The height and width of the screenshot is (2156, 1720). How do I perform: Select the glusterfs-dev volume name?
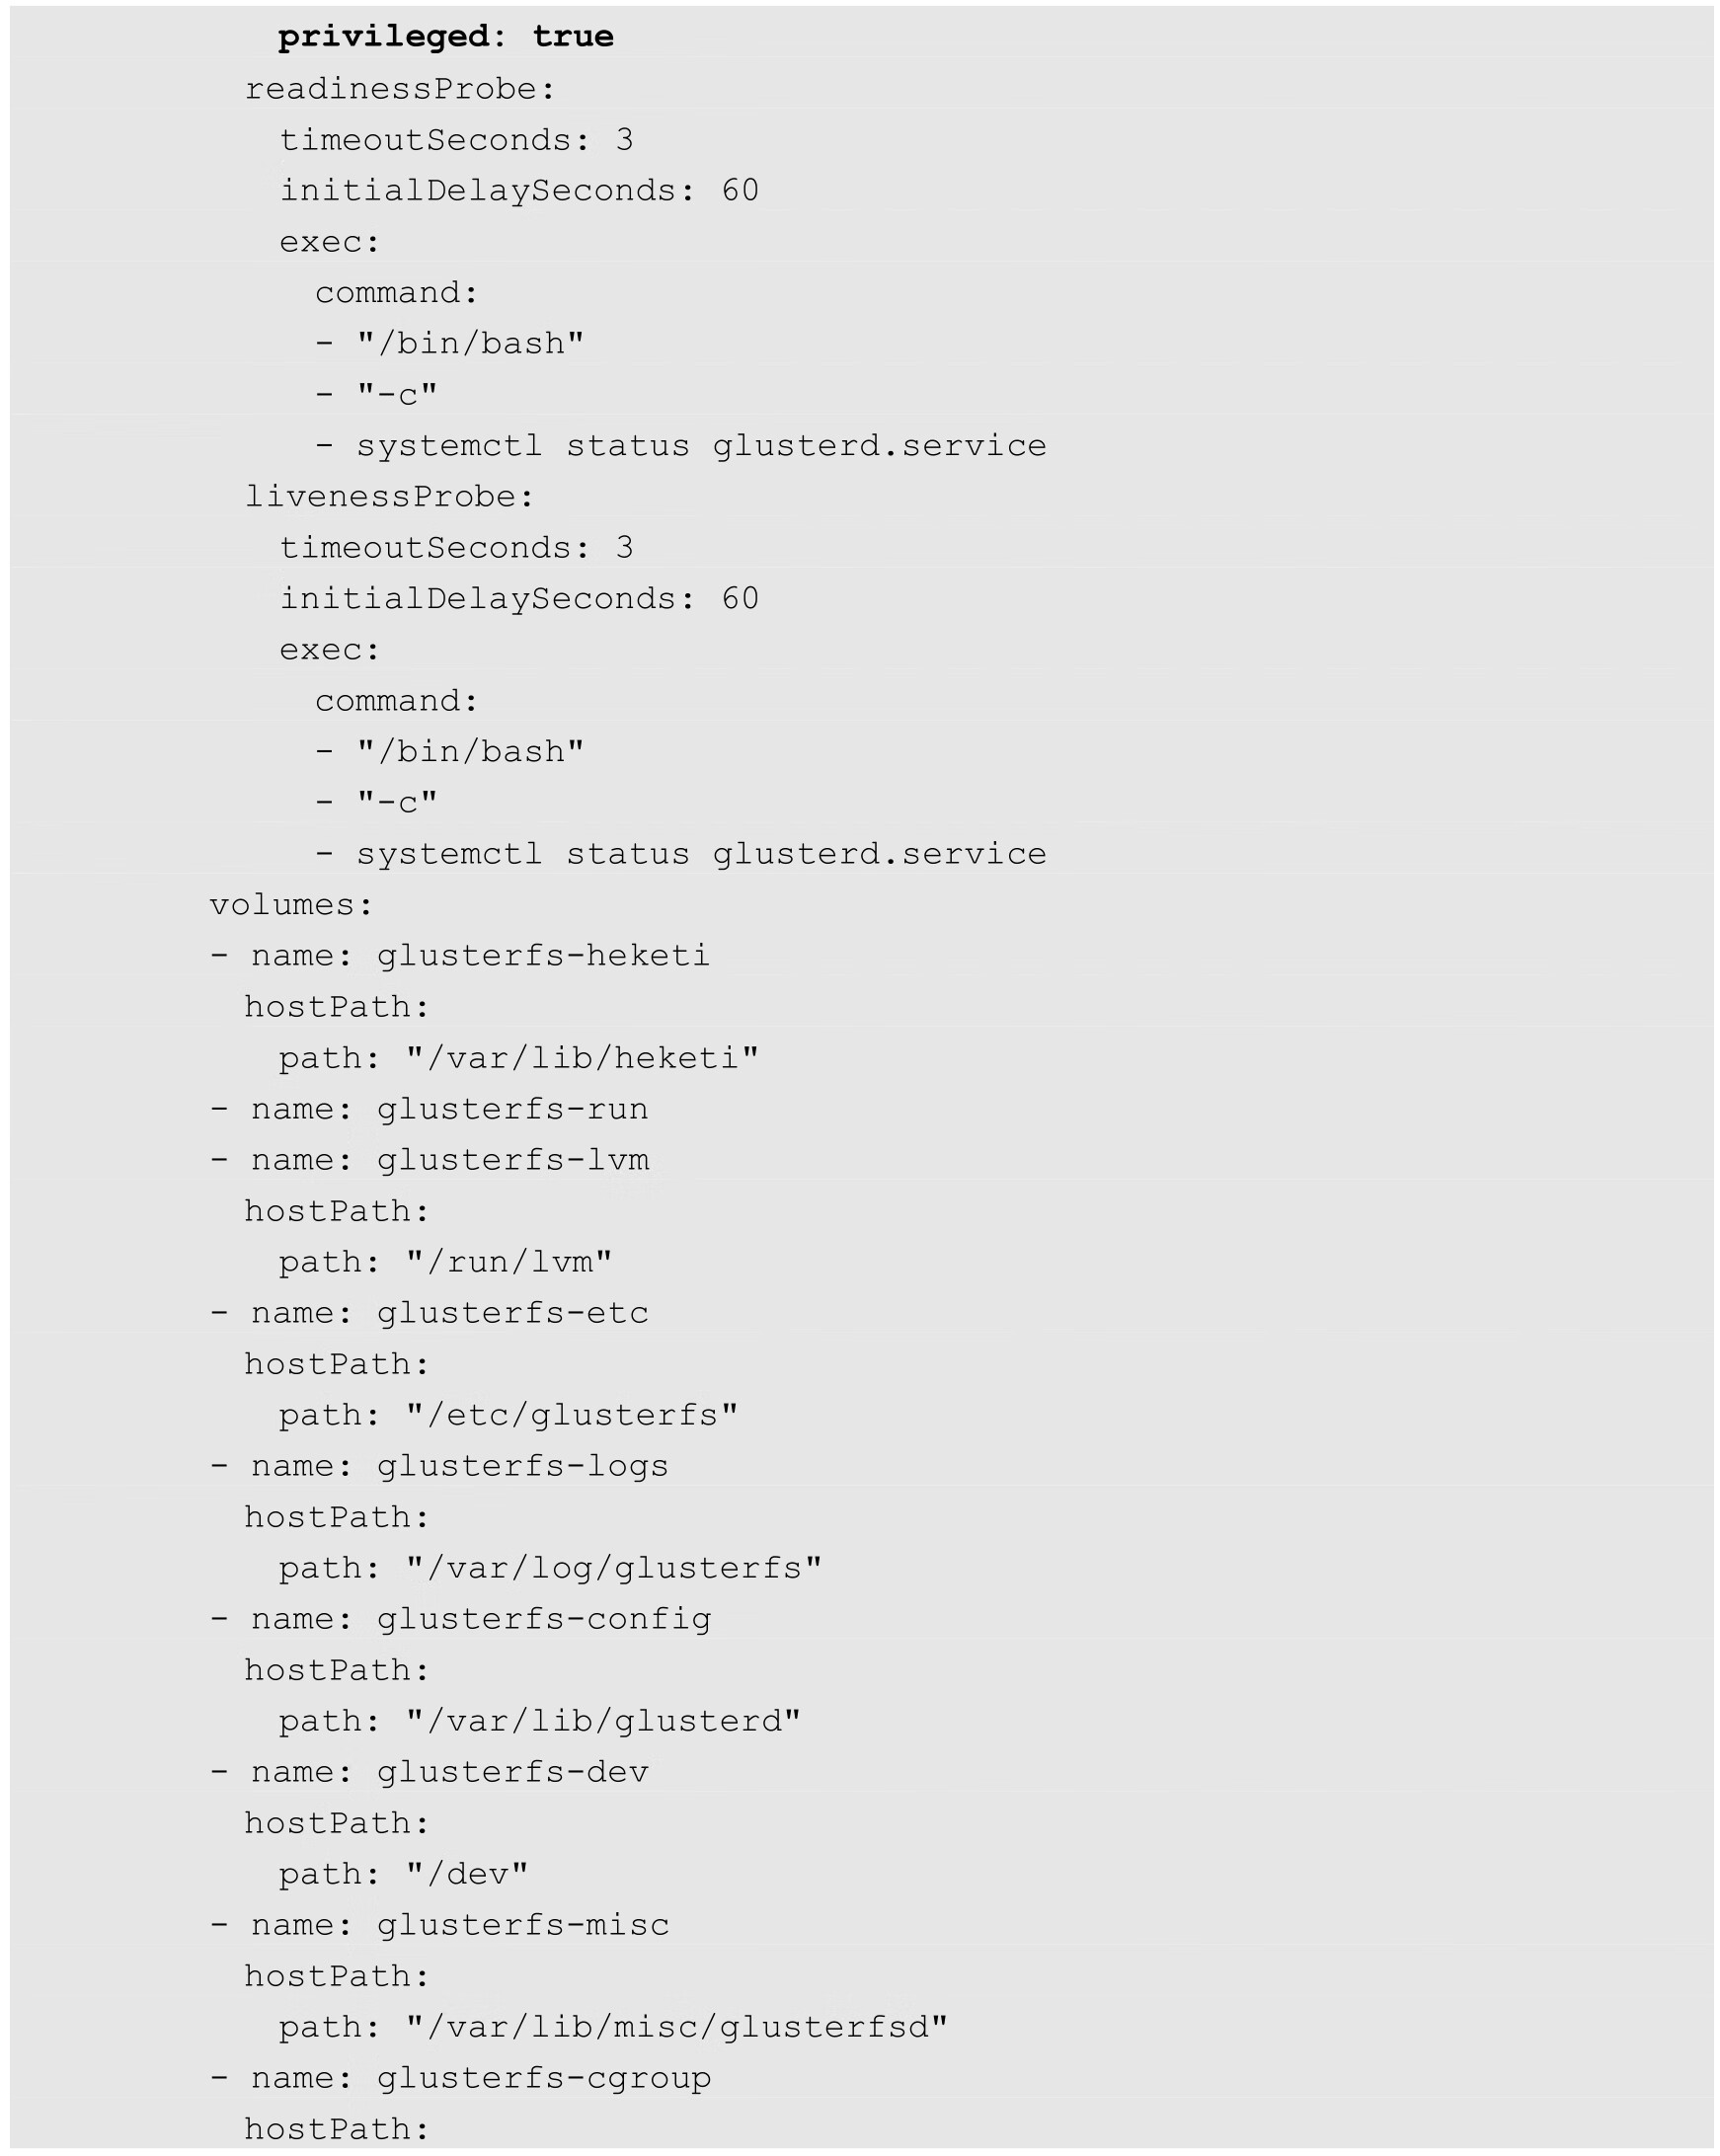[512, 1772]
